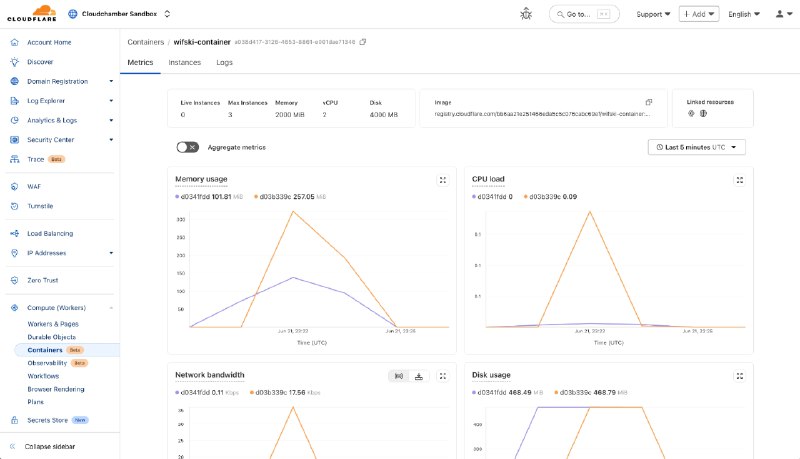This screenshot has height=459, width=800.
Task: Expand Domain Registration submenu arrow
Action: (111, 81)
